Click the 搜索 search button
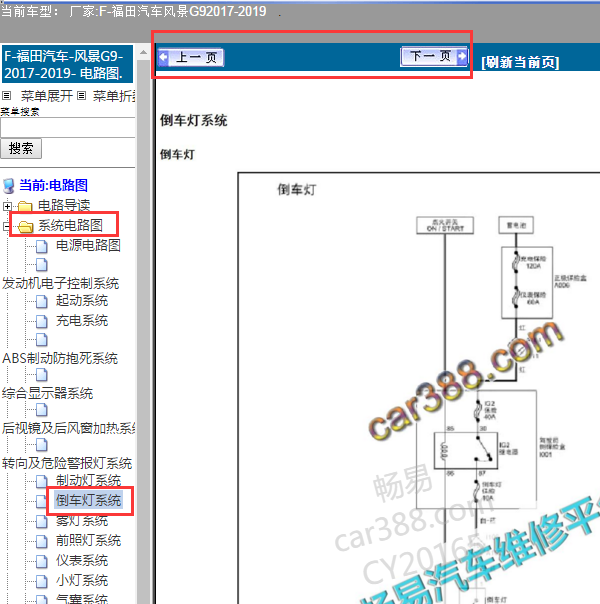 pyautogui.click(x=21, y=148)
